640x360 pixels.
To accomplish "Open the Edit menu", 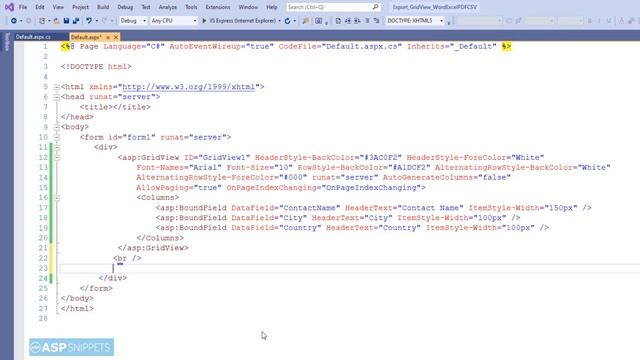I will (40, 7).
